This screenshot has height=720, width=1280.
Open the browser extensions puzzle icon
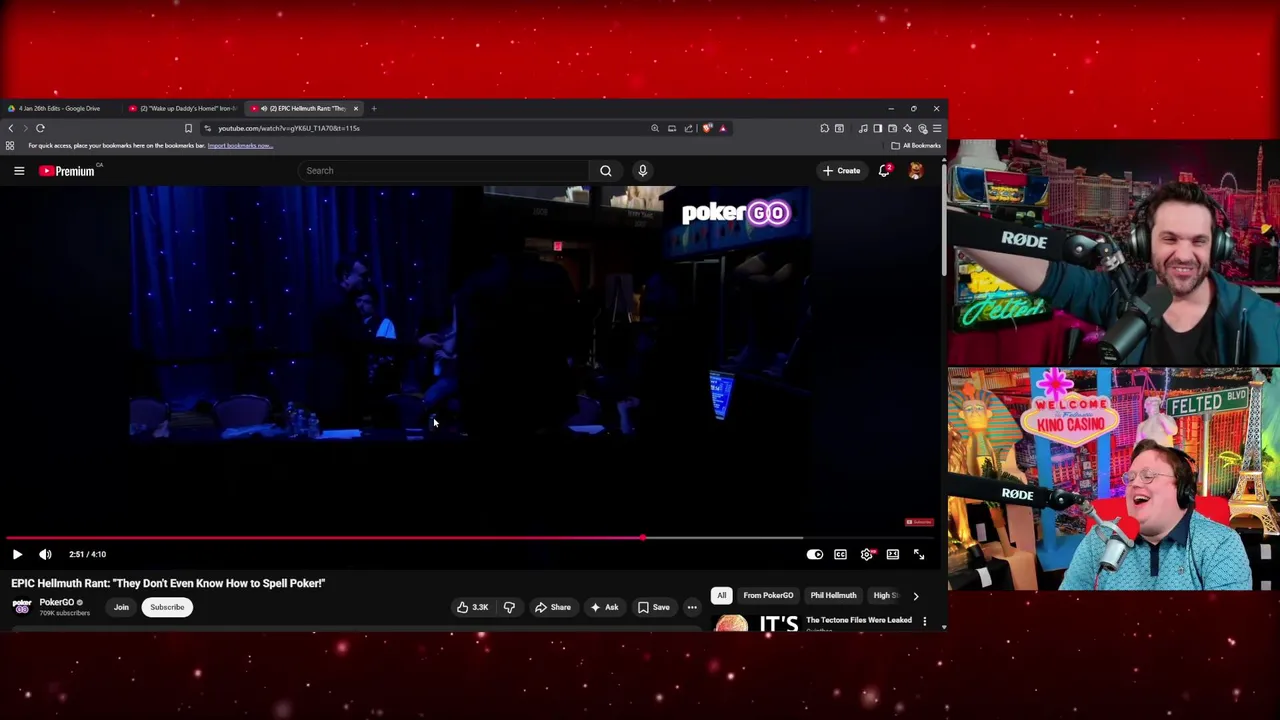pyautogui.click(x=824, y=128)
